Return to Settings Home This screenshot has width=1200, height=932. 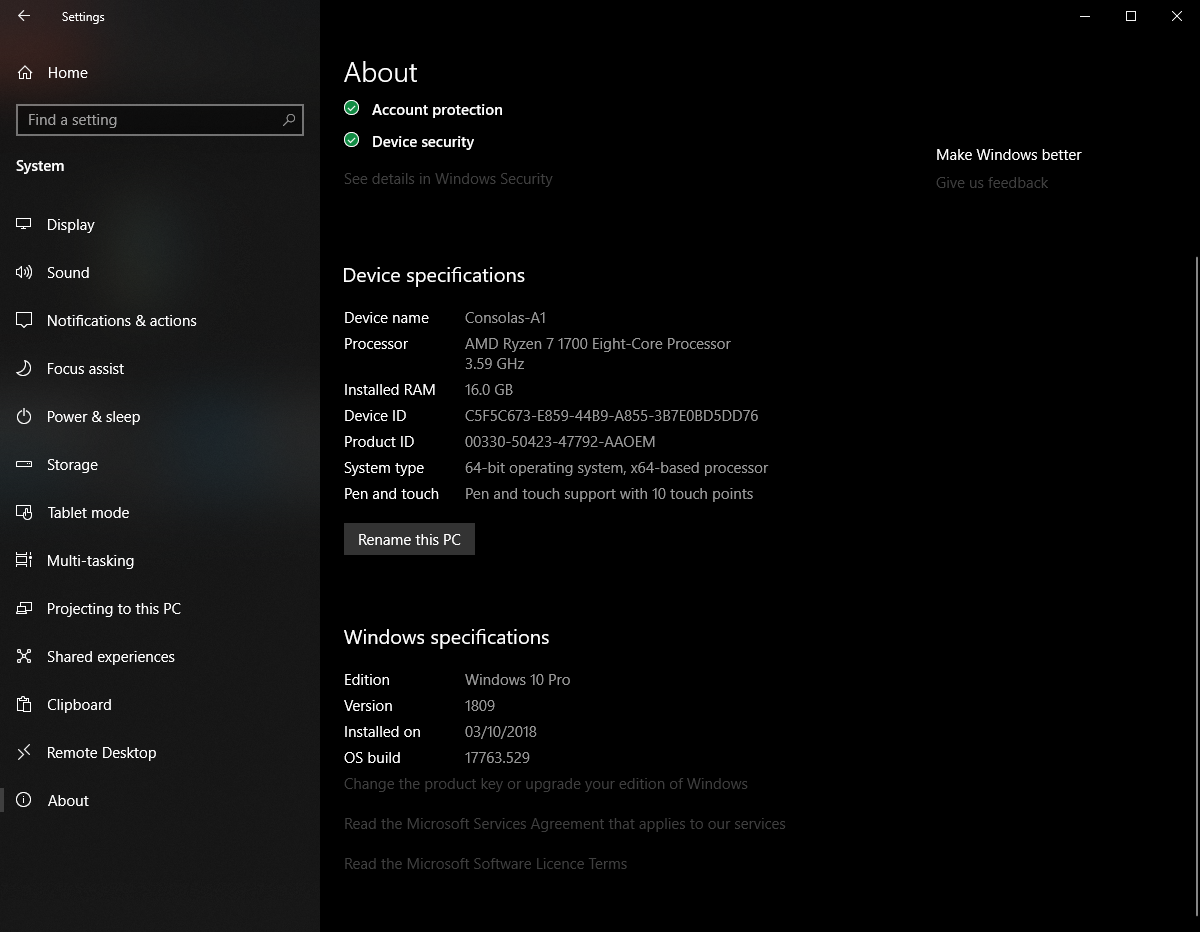(x=160, y=73)
